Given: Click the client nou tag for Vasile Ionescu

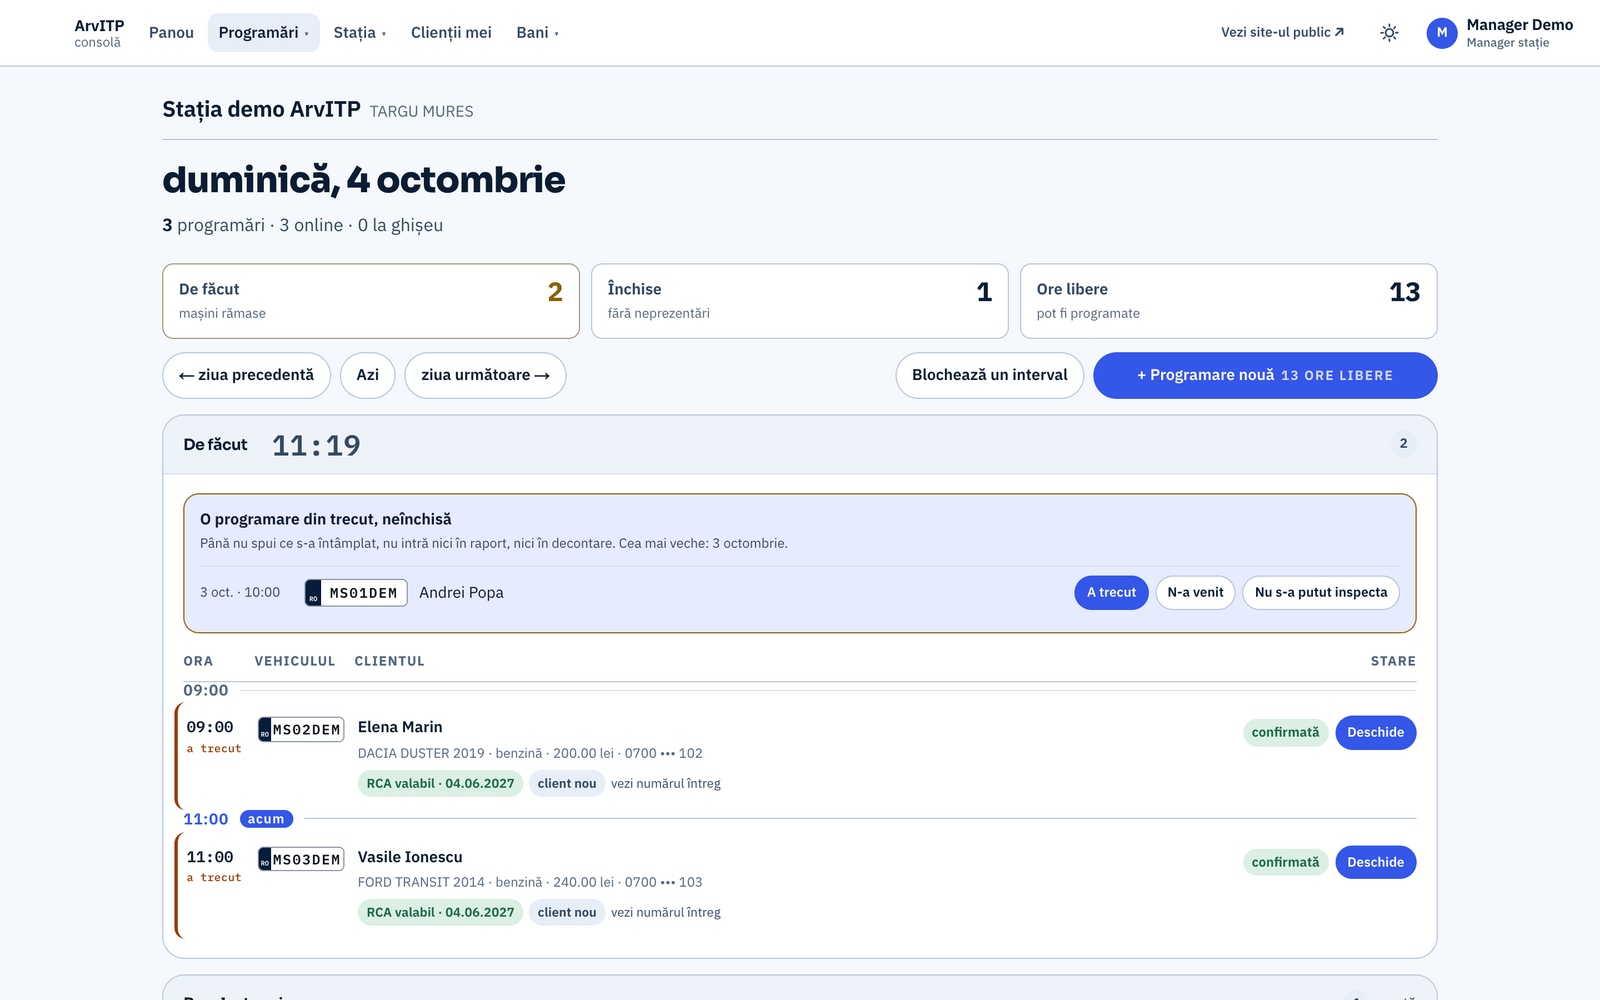Looking at the screenshot, I should (567, 913).
